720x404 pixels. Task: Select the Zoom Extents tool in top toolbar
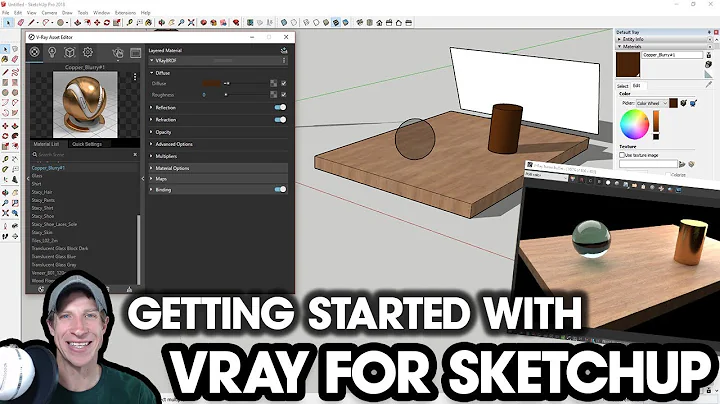[x=191, y=22]
